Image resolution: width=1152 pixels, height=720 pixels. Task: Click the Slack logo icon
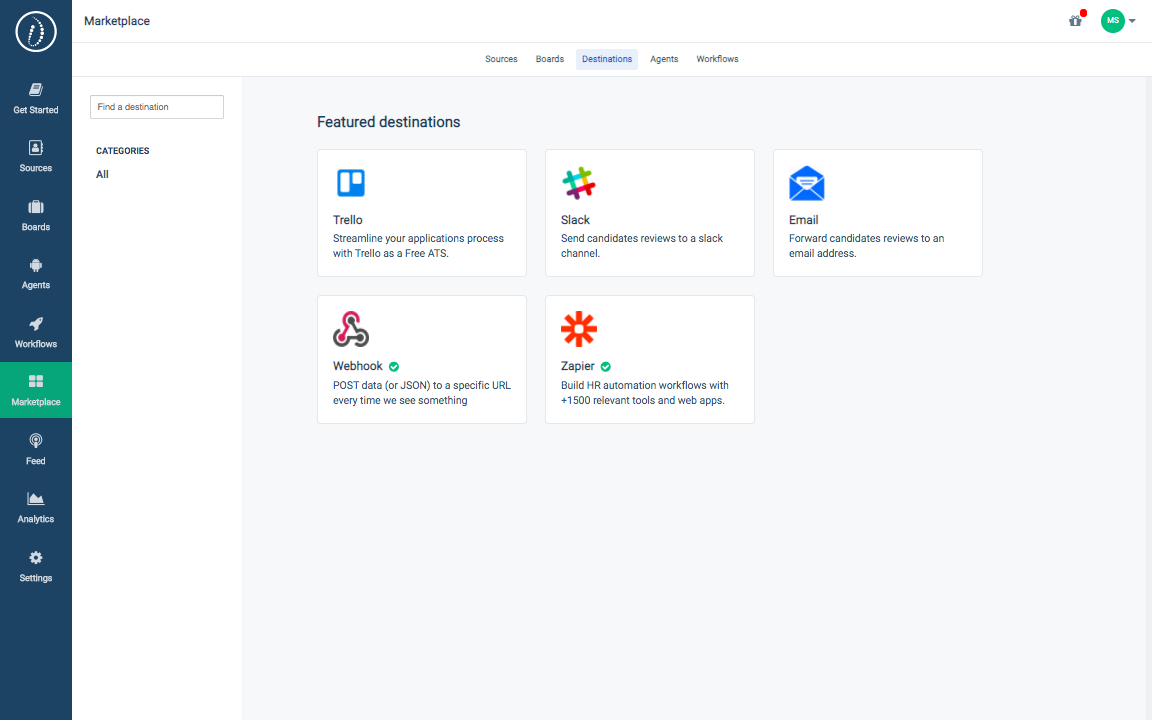(x=579, y=183)
